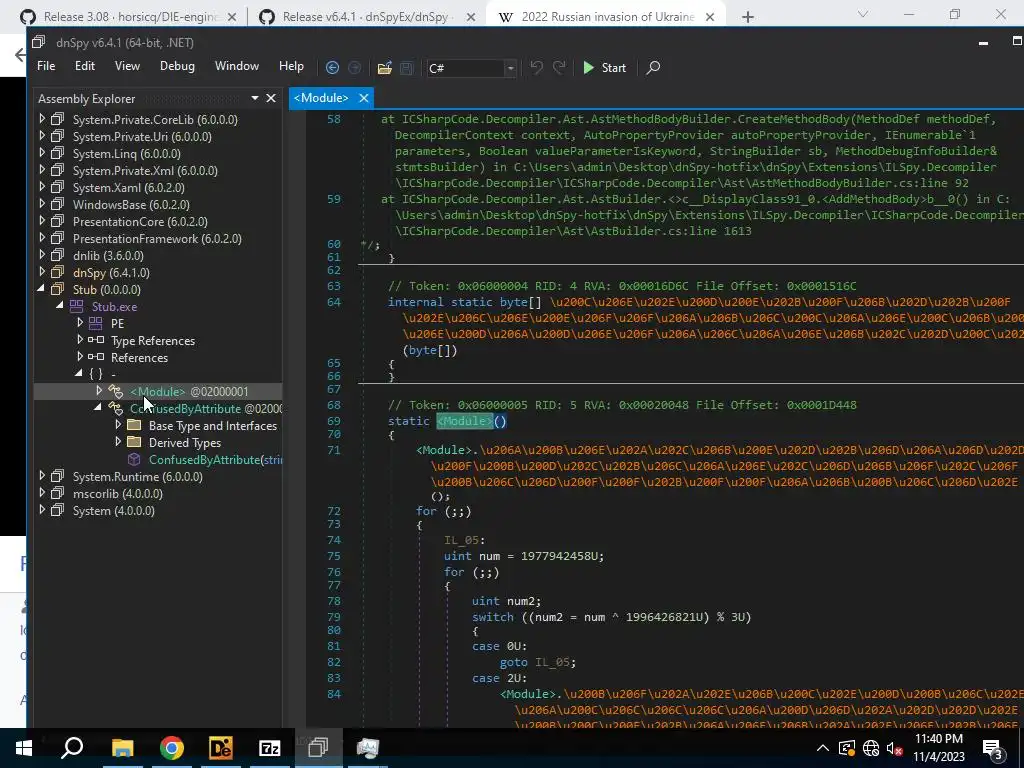Expand System.Private.Uri assembly node

click(x=42, y=136)
